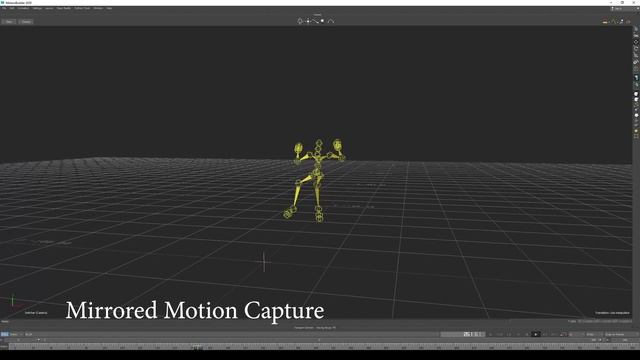Open the Python Tools menu
The height and width of the screenshot is (360, 640).
click(82, 8)
